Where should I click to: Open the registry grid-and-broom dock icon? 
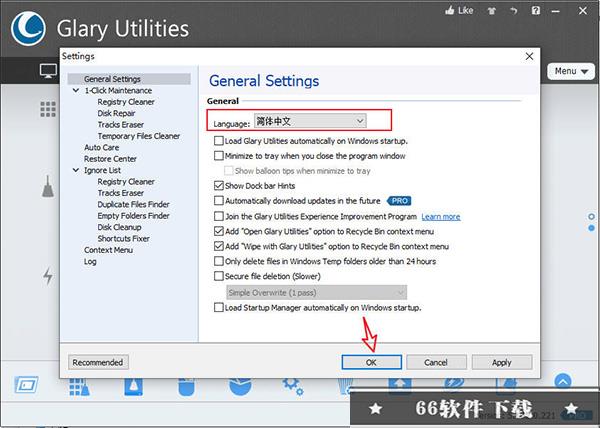pos(80,387)
